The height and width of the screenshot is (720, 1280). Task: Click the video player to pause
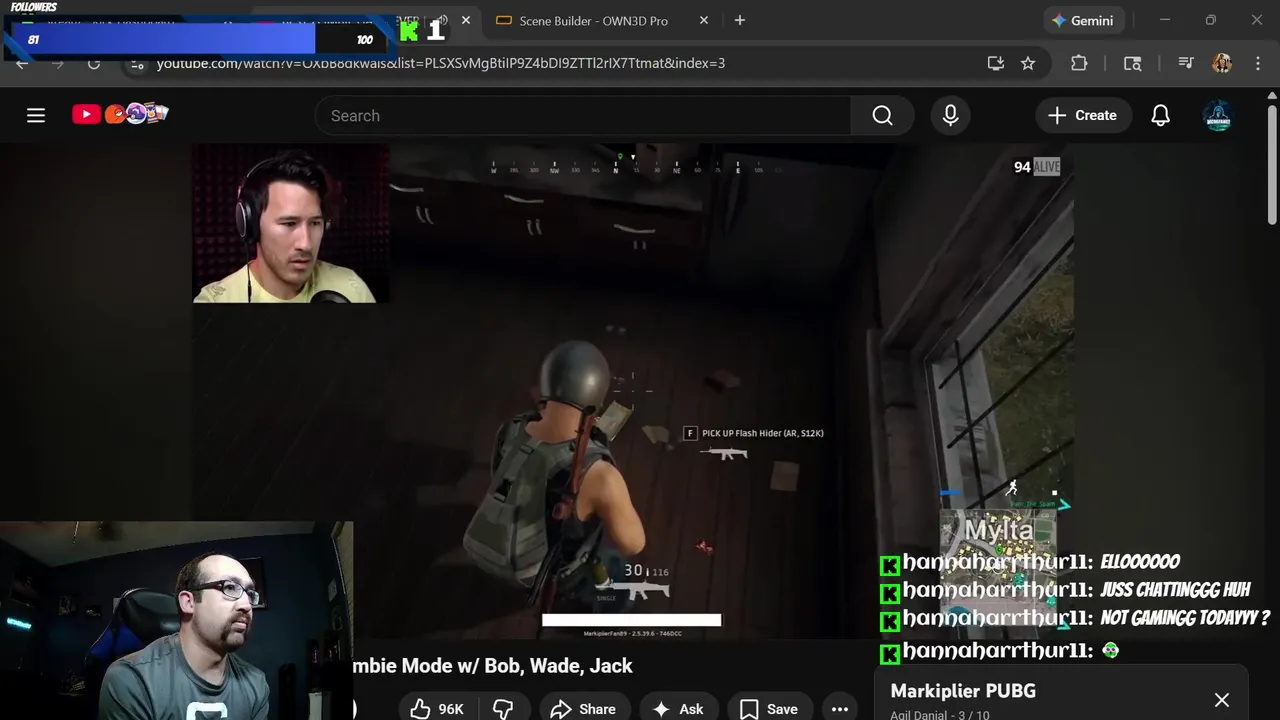[x=632, y=390]
